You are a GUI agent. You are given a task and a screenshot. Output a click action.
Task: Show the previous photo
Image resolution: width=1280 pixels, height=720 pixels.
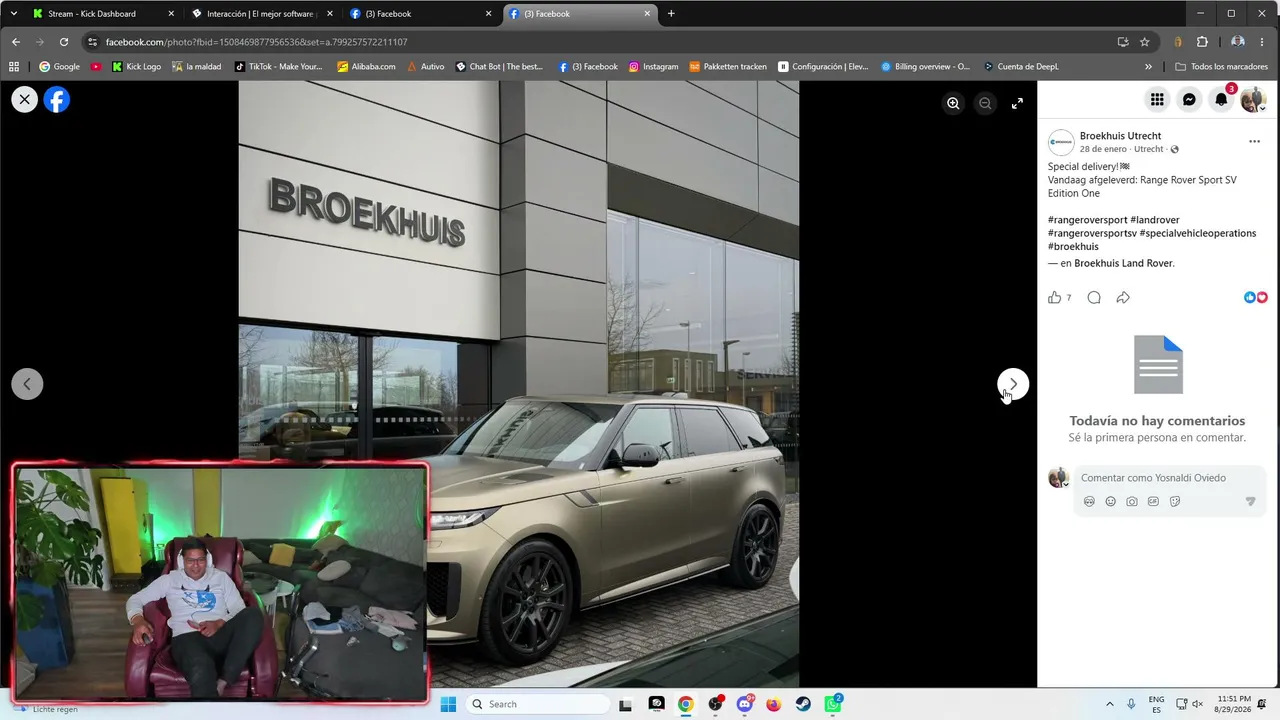pyautogui.click(x=27, y=384)
